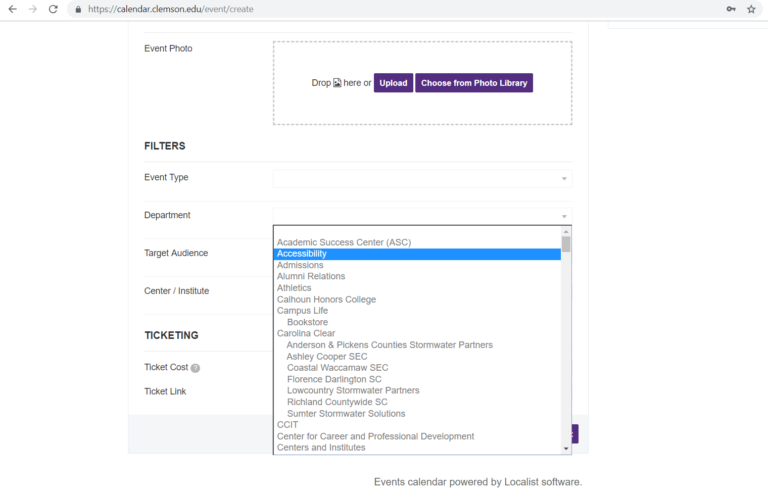
Task: Select Accessibility from department list
Action: 301,254
